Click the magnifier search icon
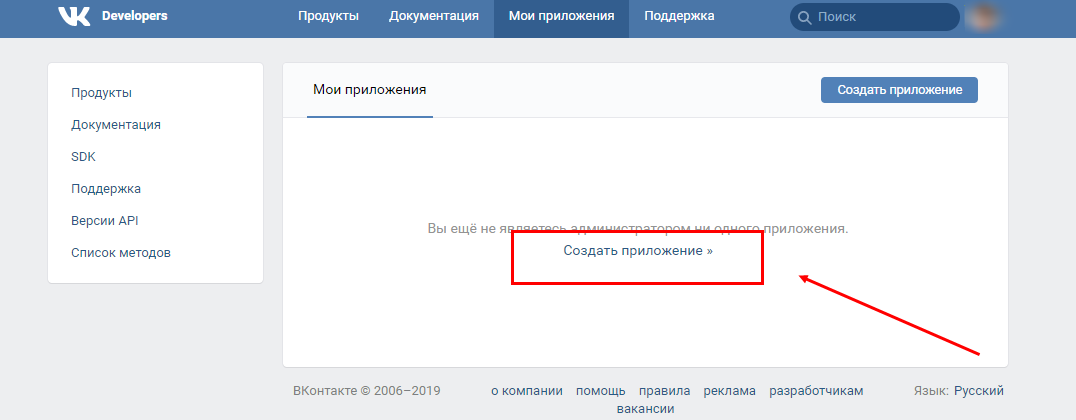Image resolution: width=1076 pixels, height=420 pixels. tap(804, 17)
